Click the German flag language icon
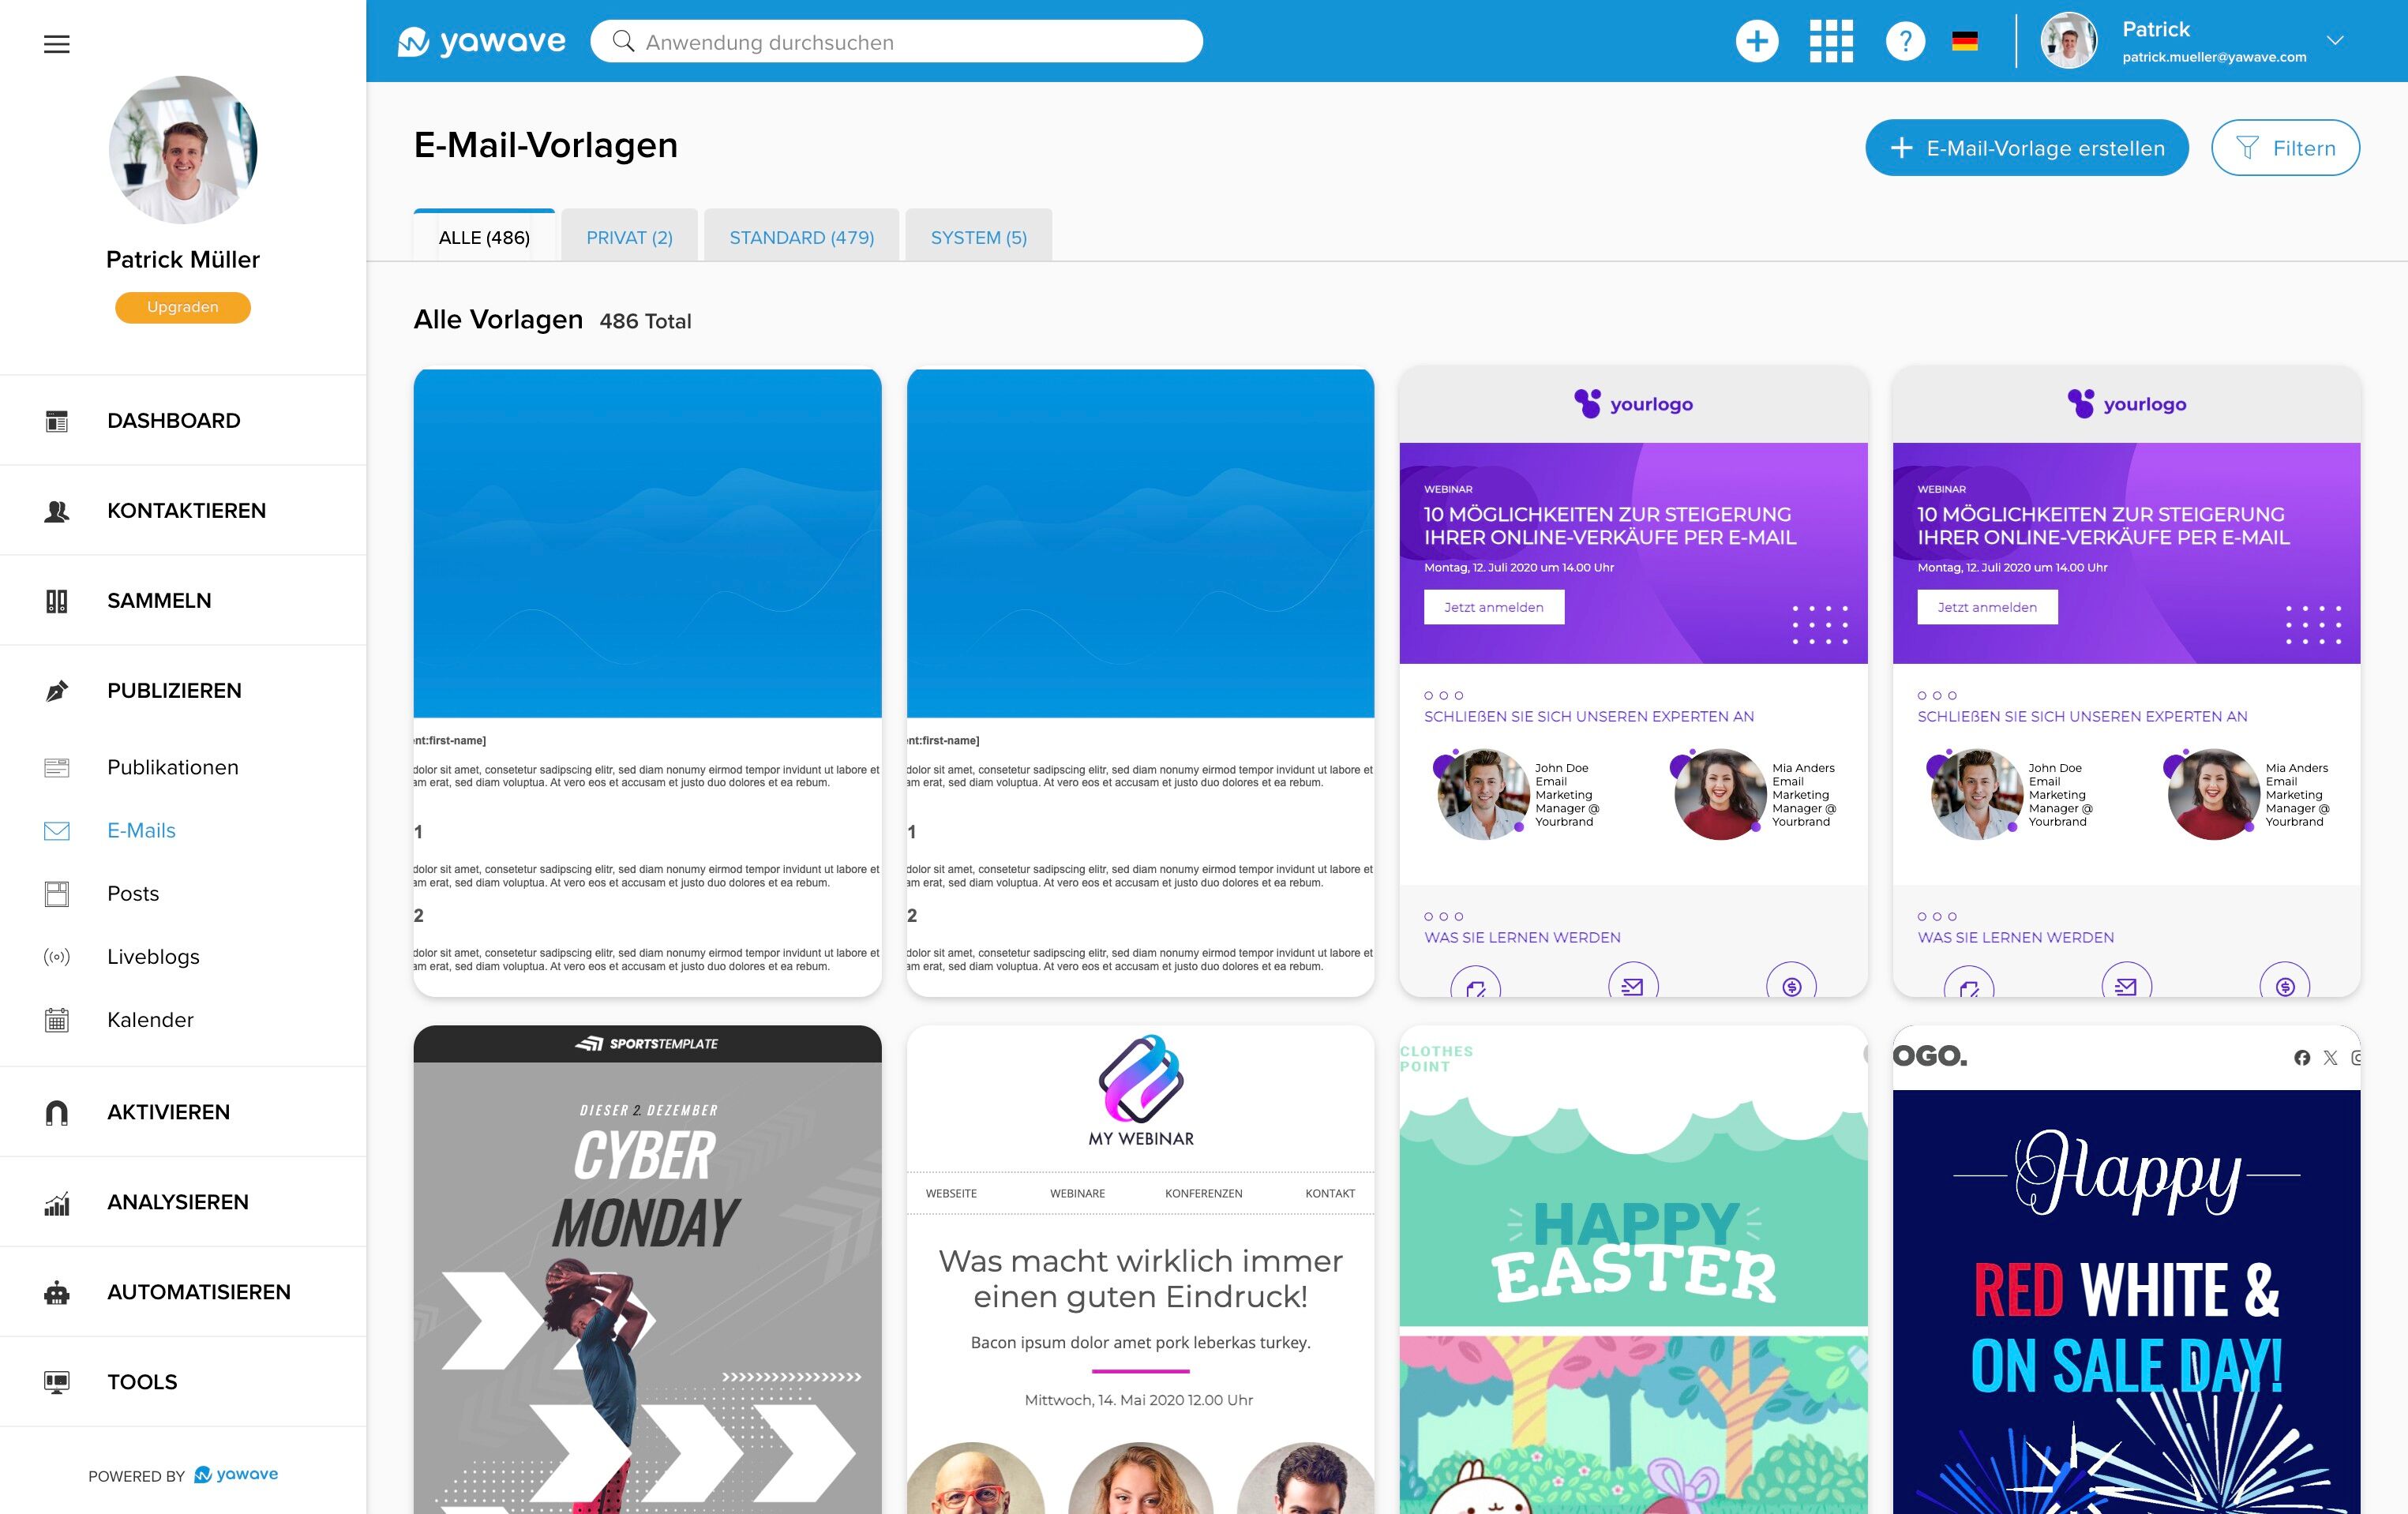 (1964, 41)
